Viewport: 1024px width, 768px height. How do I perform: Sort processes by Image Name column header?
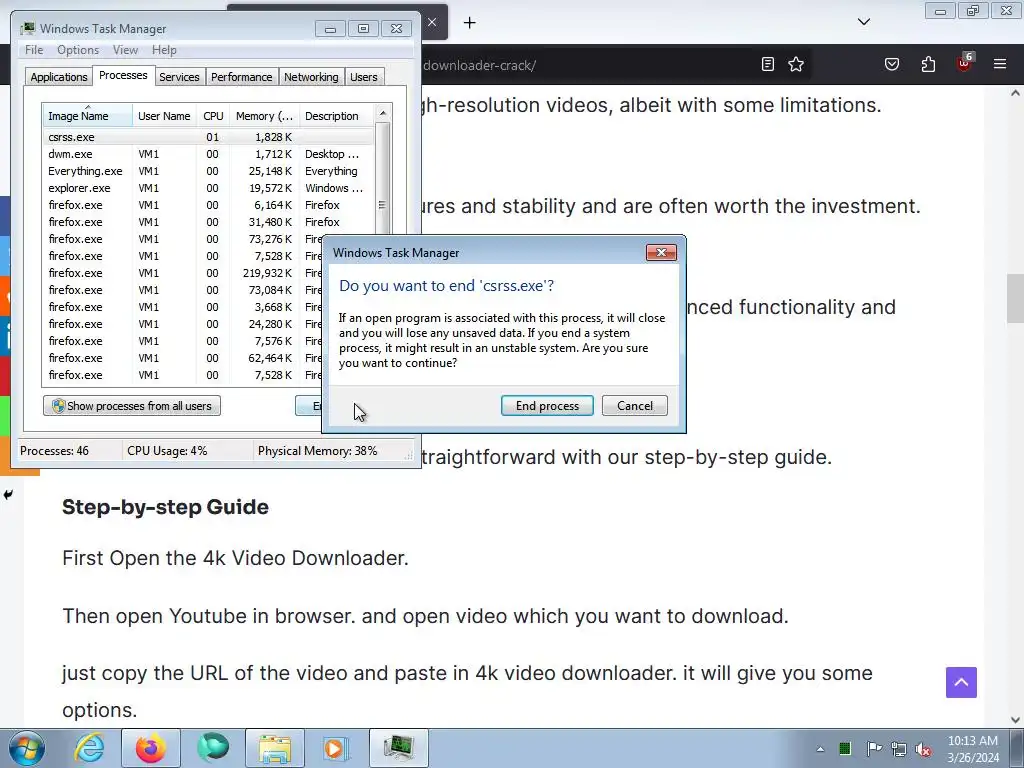87,116
